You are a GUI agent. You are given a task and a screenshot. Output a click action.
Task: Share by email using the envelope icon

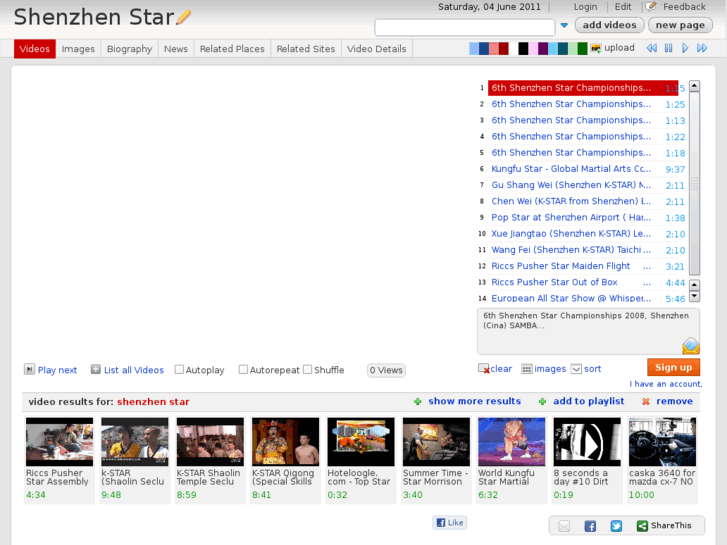564,526
